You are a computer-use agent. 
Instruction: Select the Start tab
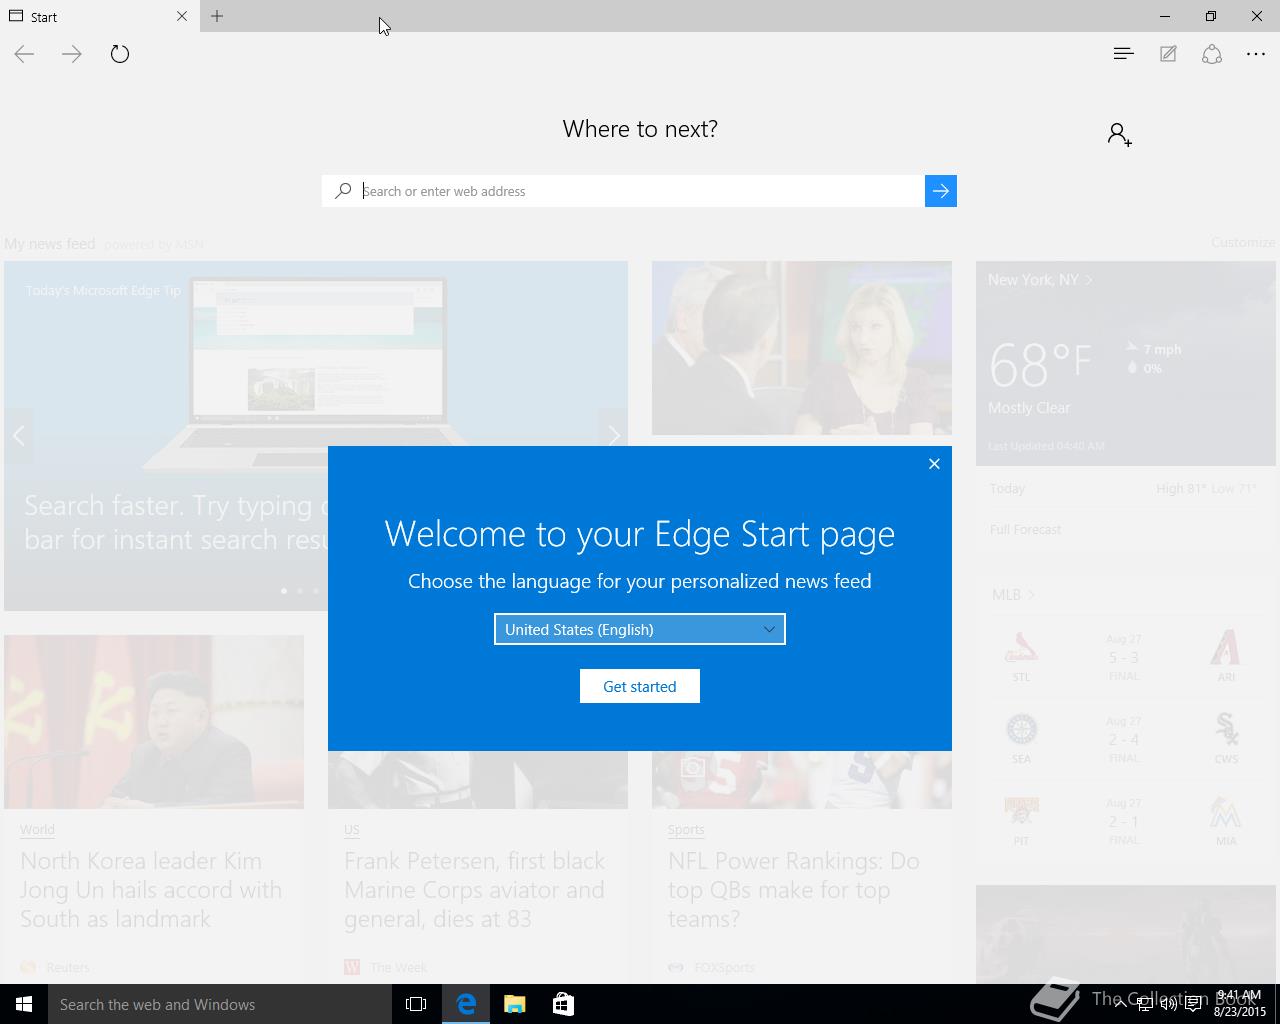[100, 16]
